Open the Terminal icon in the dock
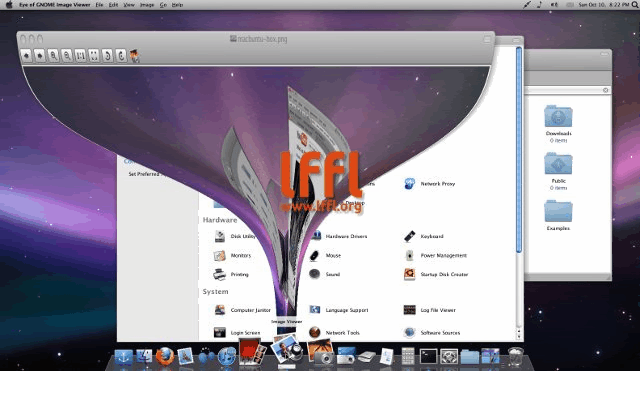This screenshot has height=400, width=640. tap(428, 355)
